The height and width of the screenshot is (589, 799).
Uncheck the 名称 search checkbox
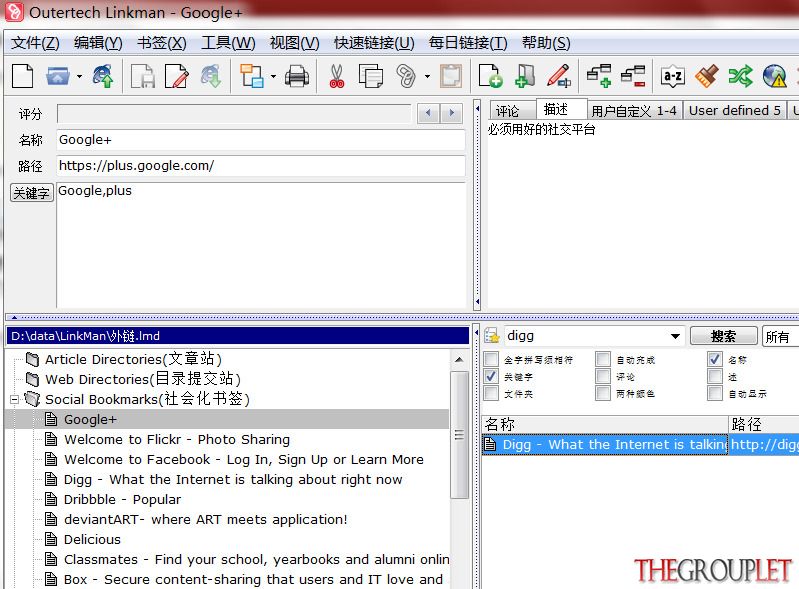coord(715,359)
